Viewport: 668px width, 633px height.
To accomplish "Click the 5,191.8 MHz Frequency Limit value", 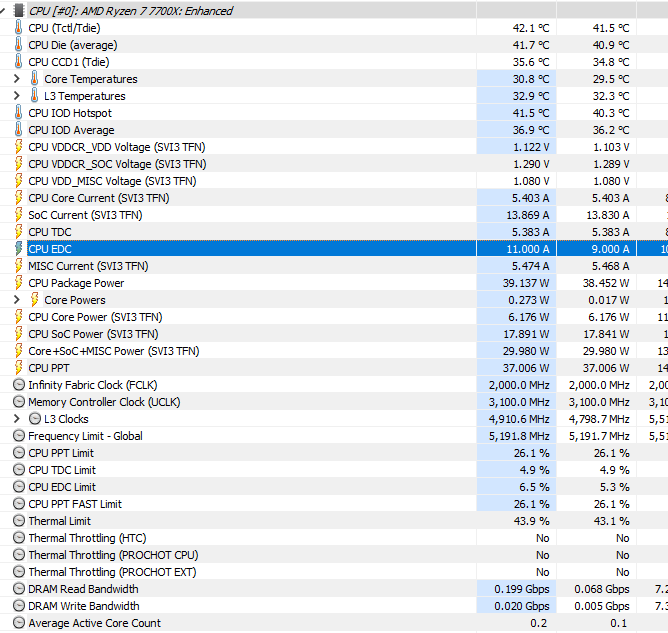I will coord(519,436).
